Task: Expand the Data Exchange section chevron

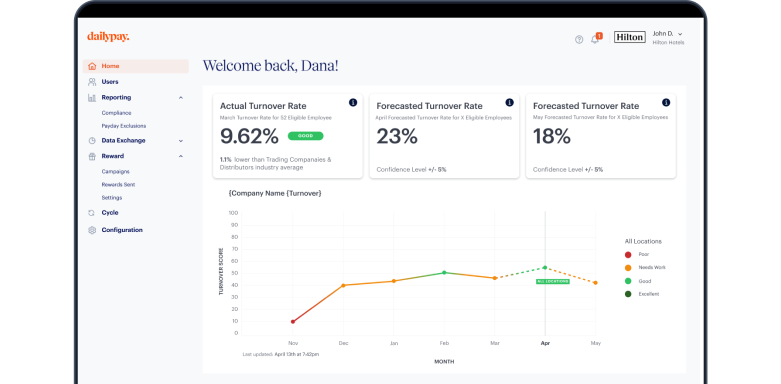Action: (x=181, y=141)
